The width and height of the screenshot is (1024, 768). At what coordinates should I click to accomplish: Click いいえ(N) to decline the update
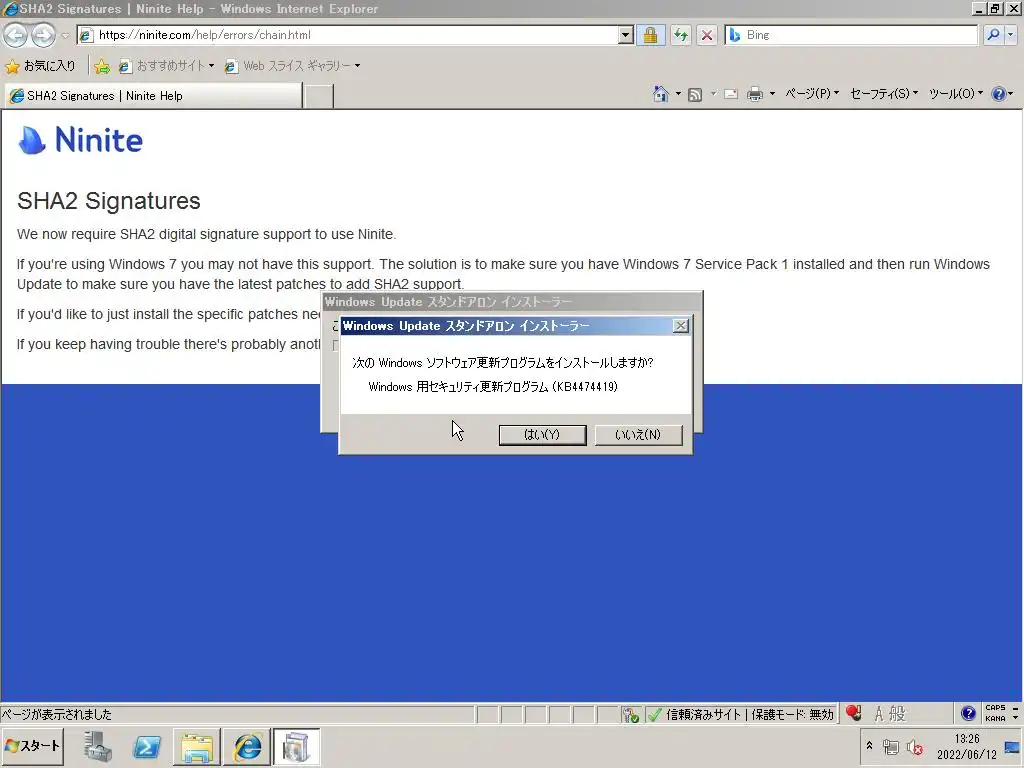pyautogui.click(x=638, y=434)
